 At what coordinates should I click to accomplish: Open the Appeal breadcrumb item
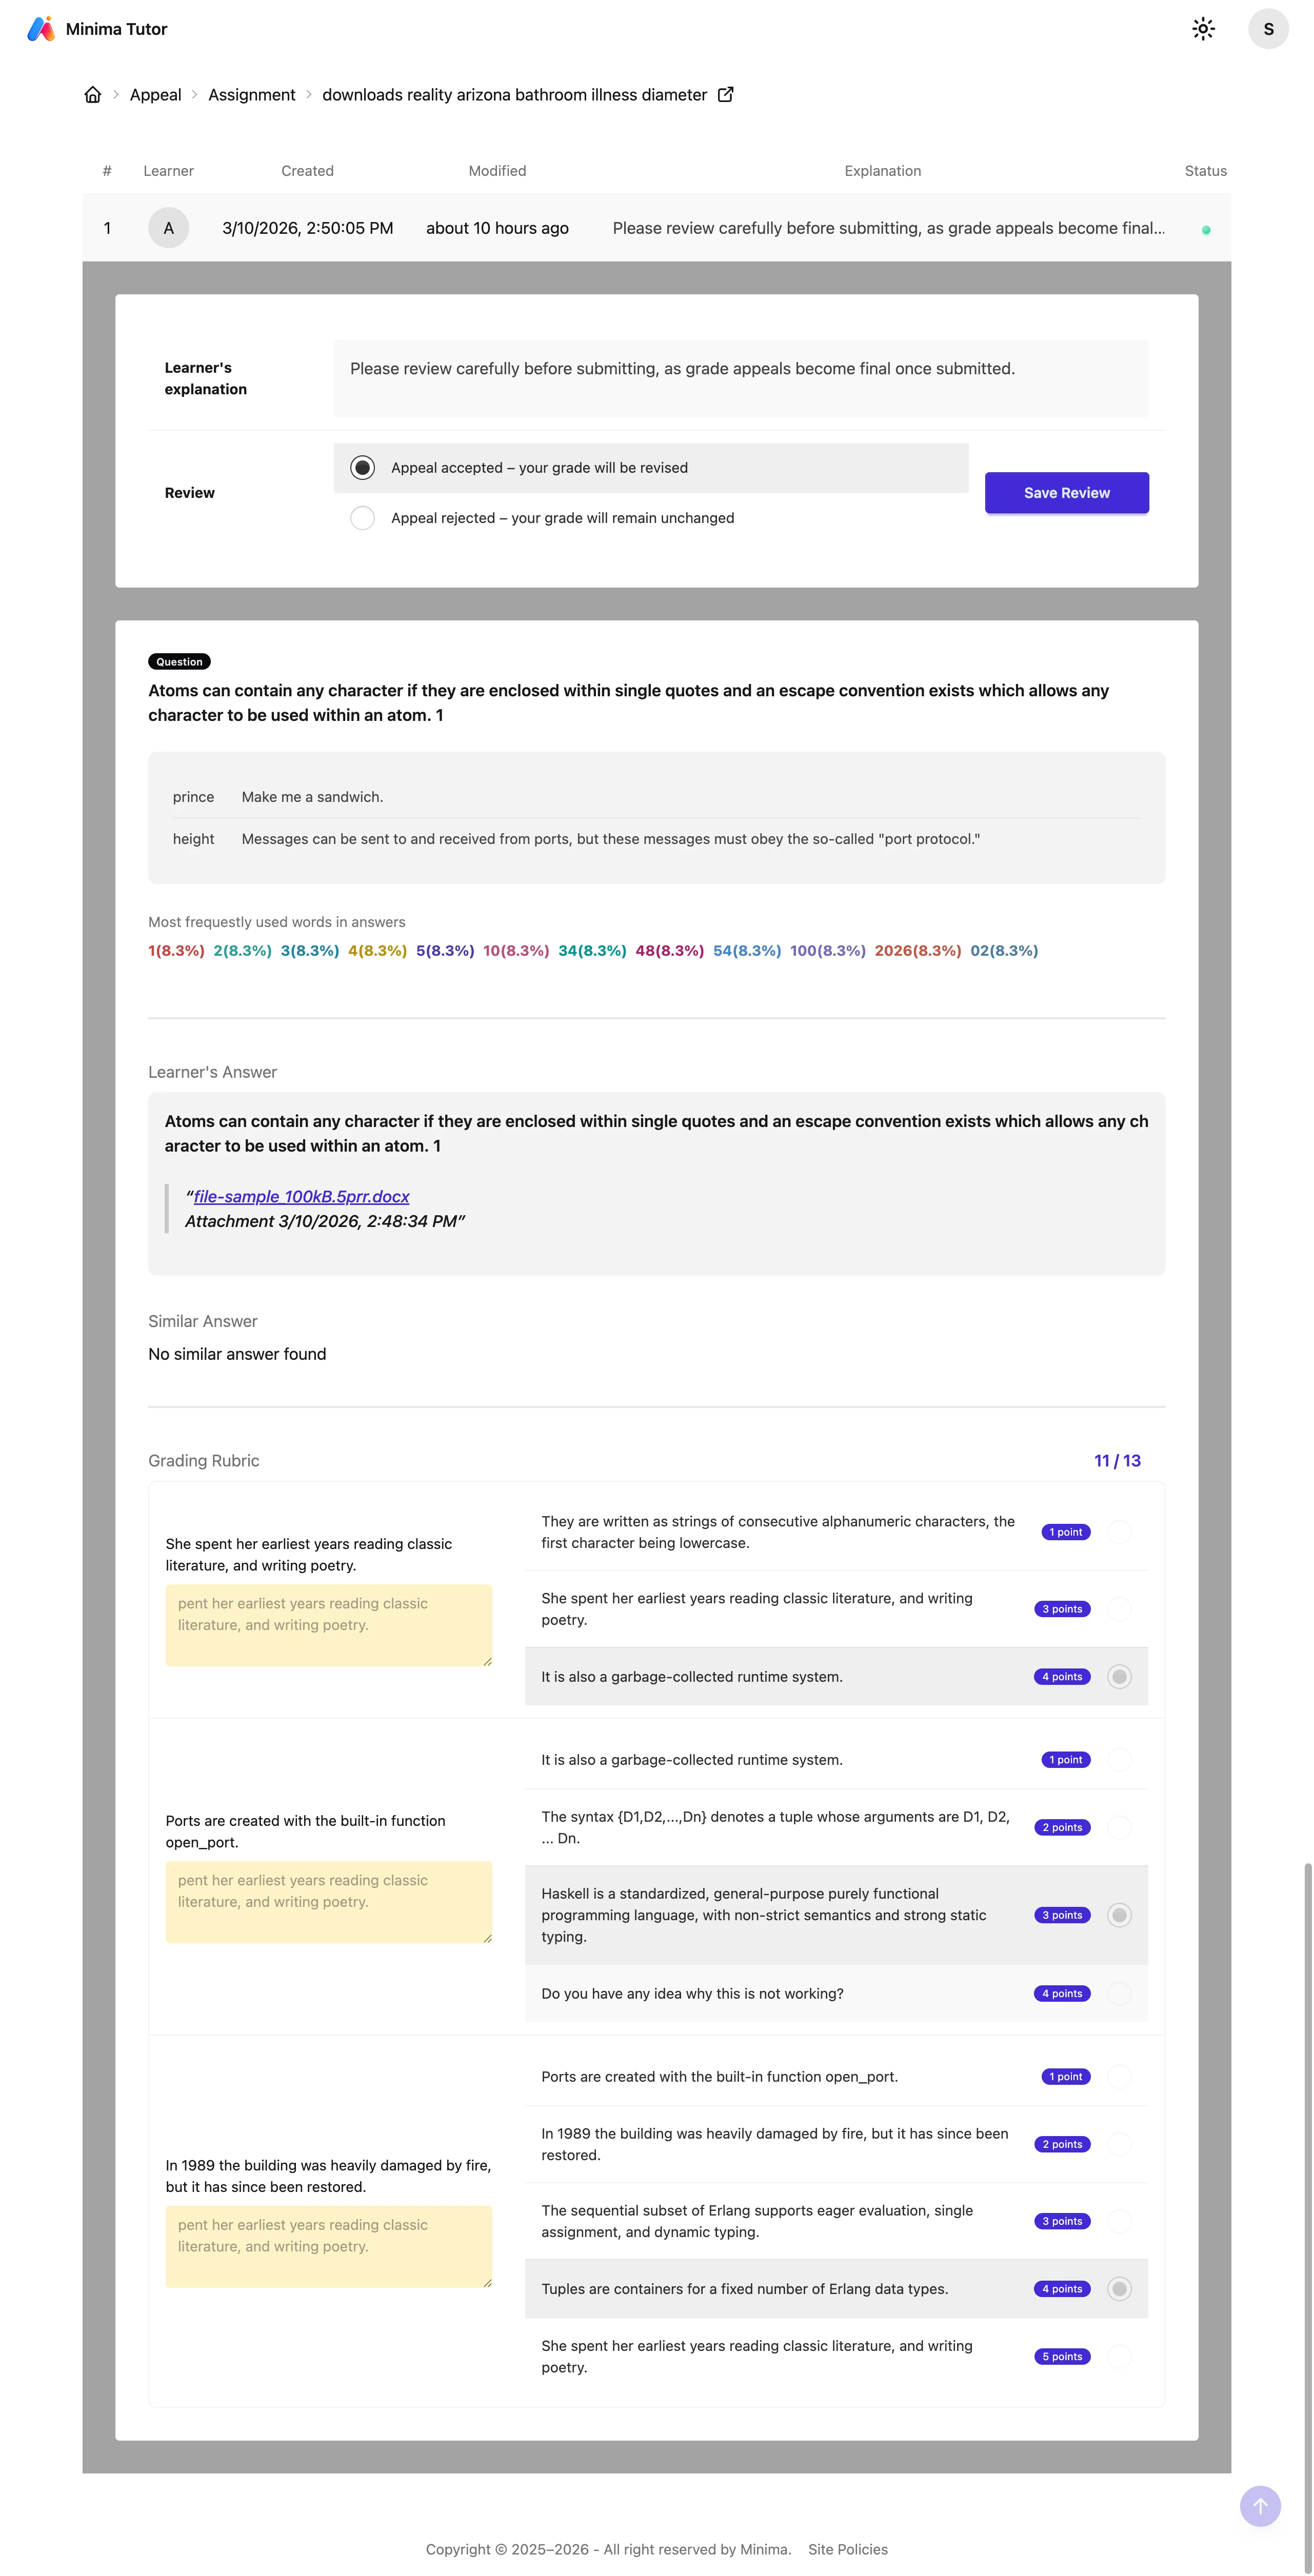coord(155,95)
